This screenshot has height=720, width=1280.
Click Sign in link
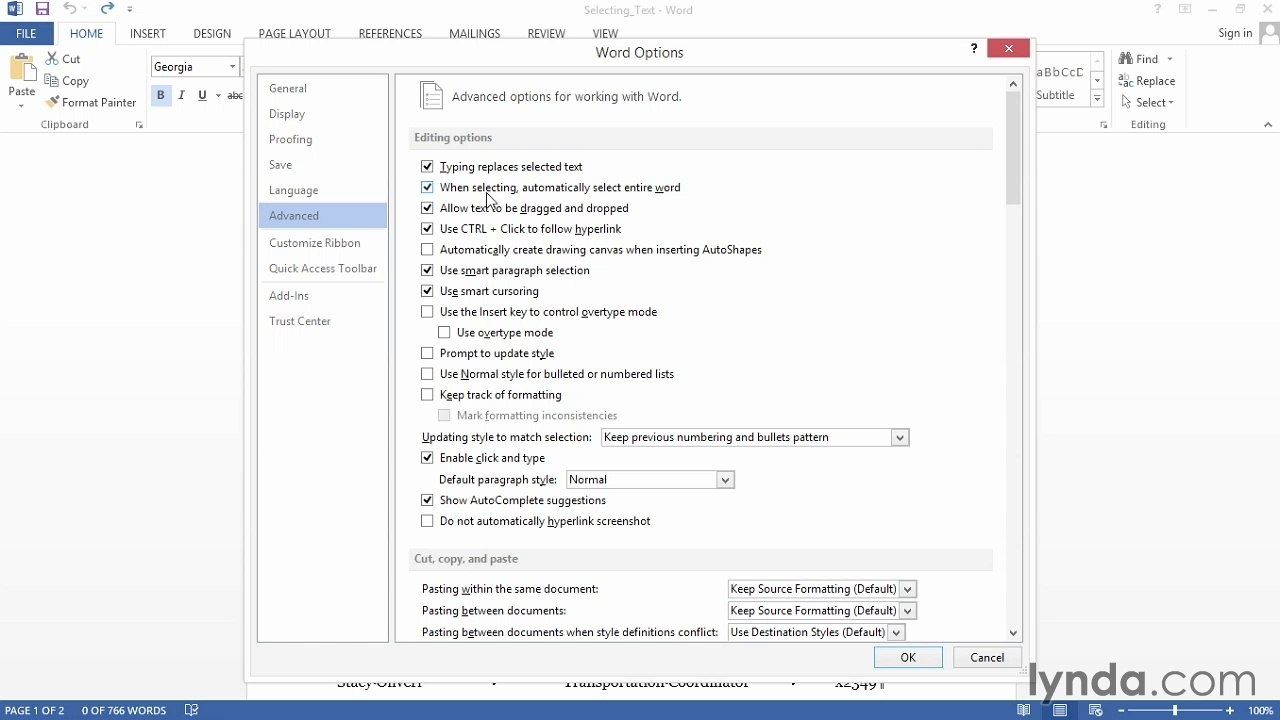1235,33
